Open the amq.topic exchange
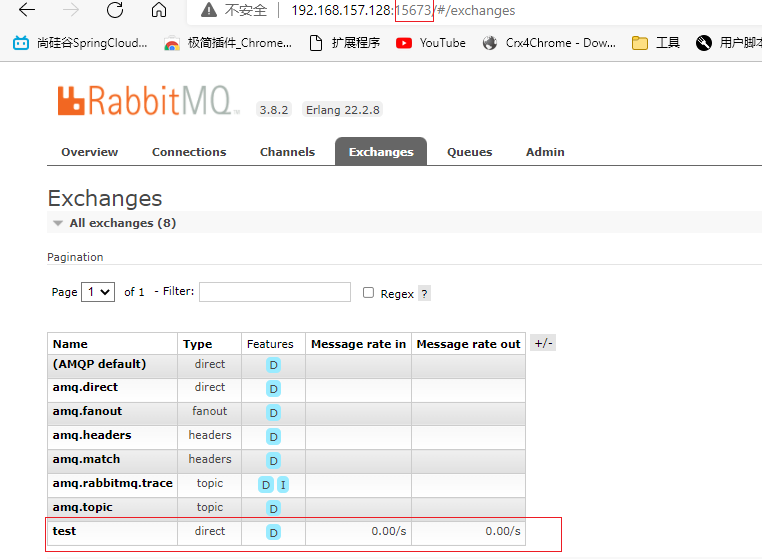 coord(82,507)
